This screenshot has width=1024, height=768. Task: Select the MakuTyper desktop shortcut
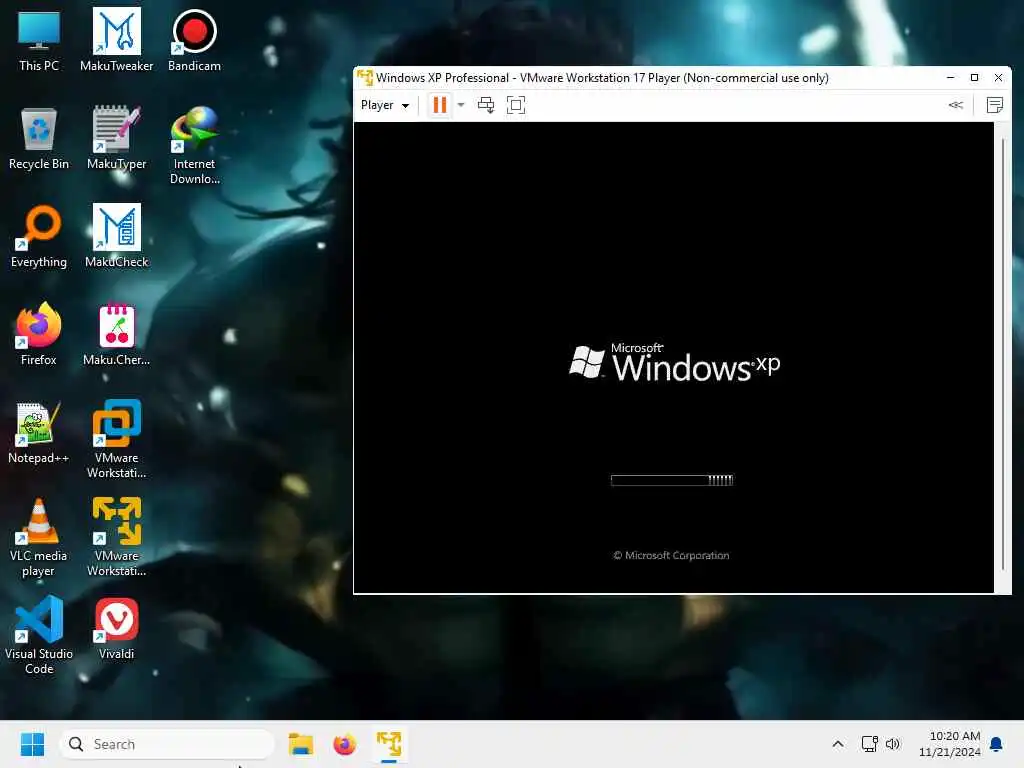click(x=116, y=138)
